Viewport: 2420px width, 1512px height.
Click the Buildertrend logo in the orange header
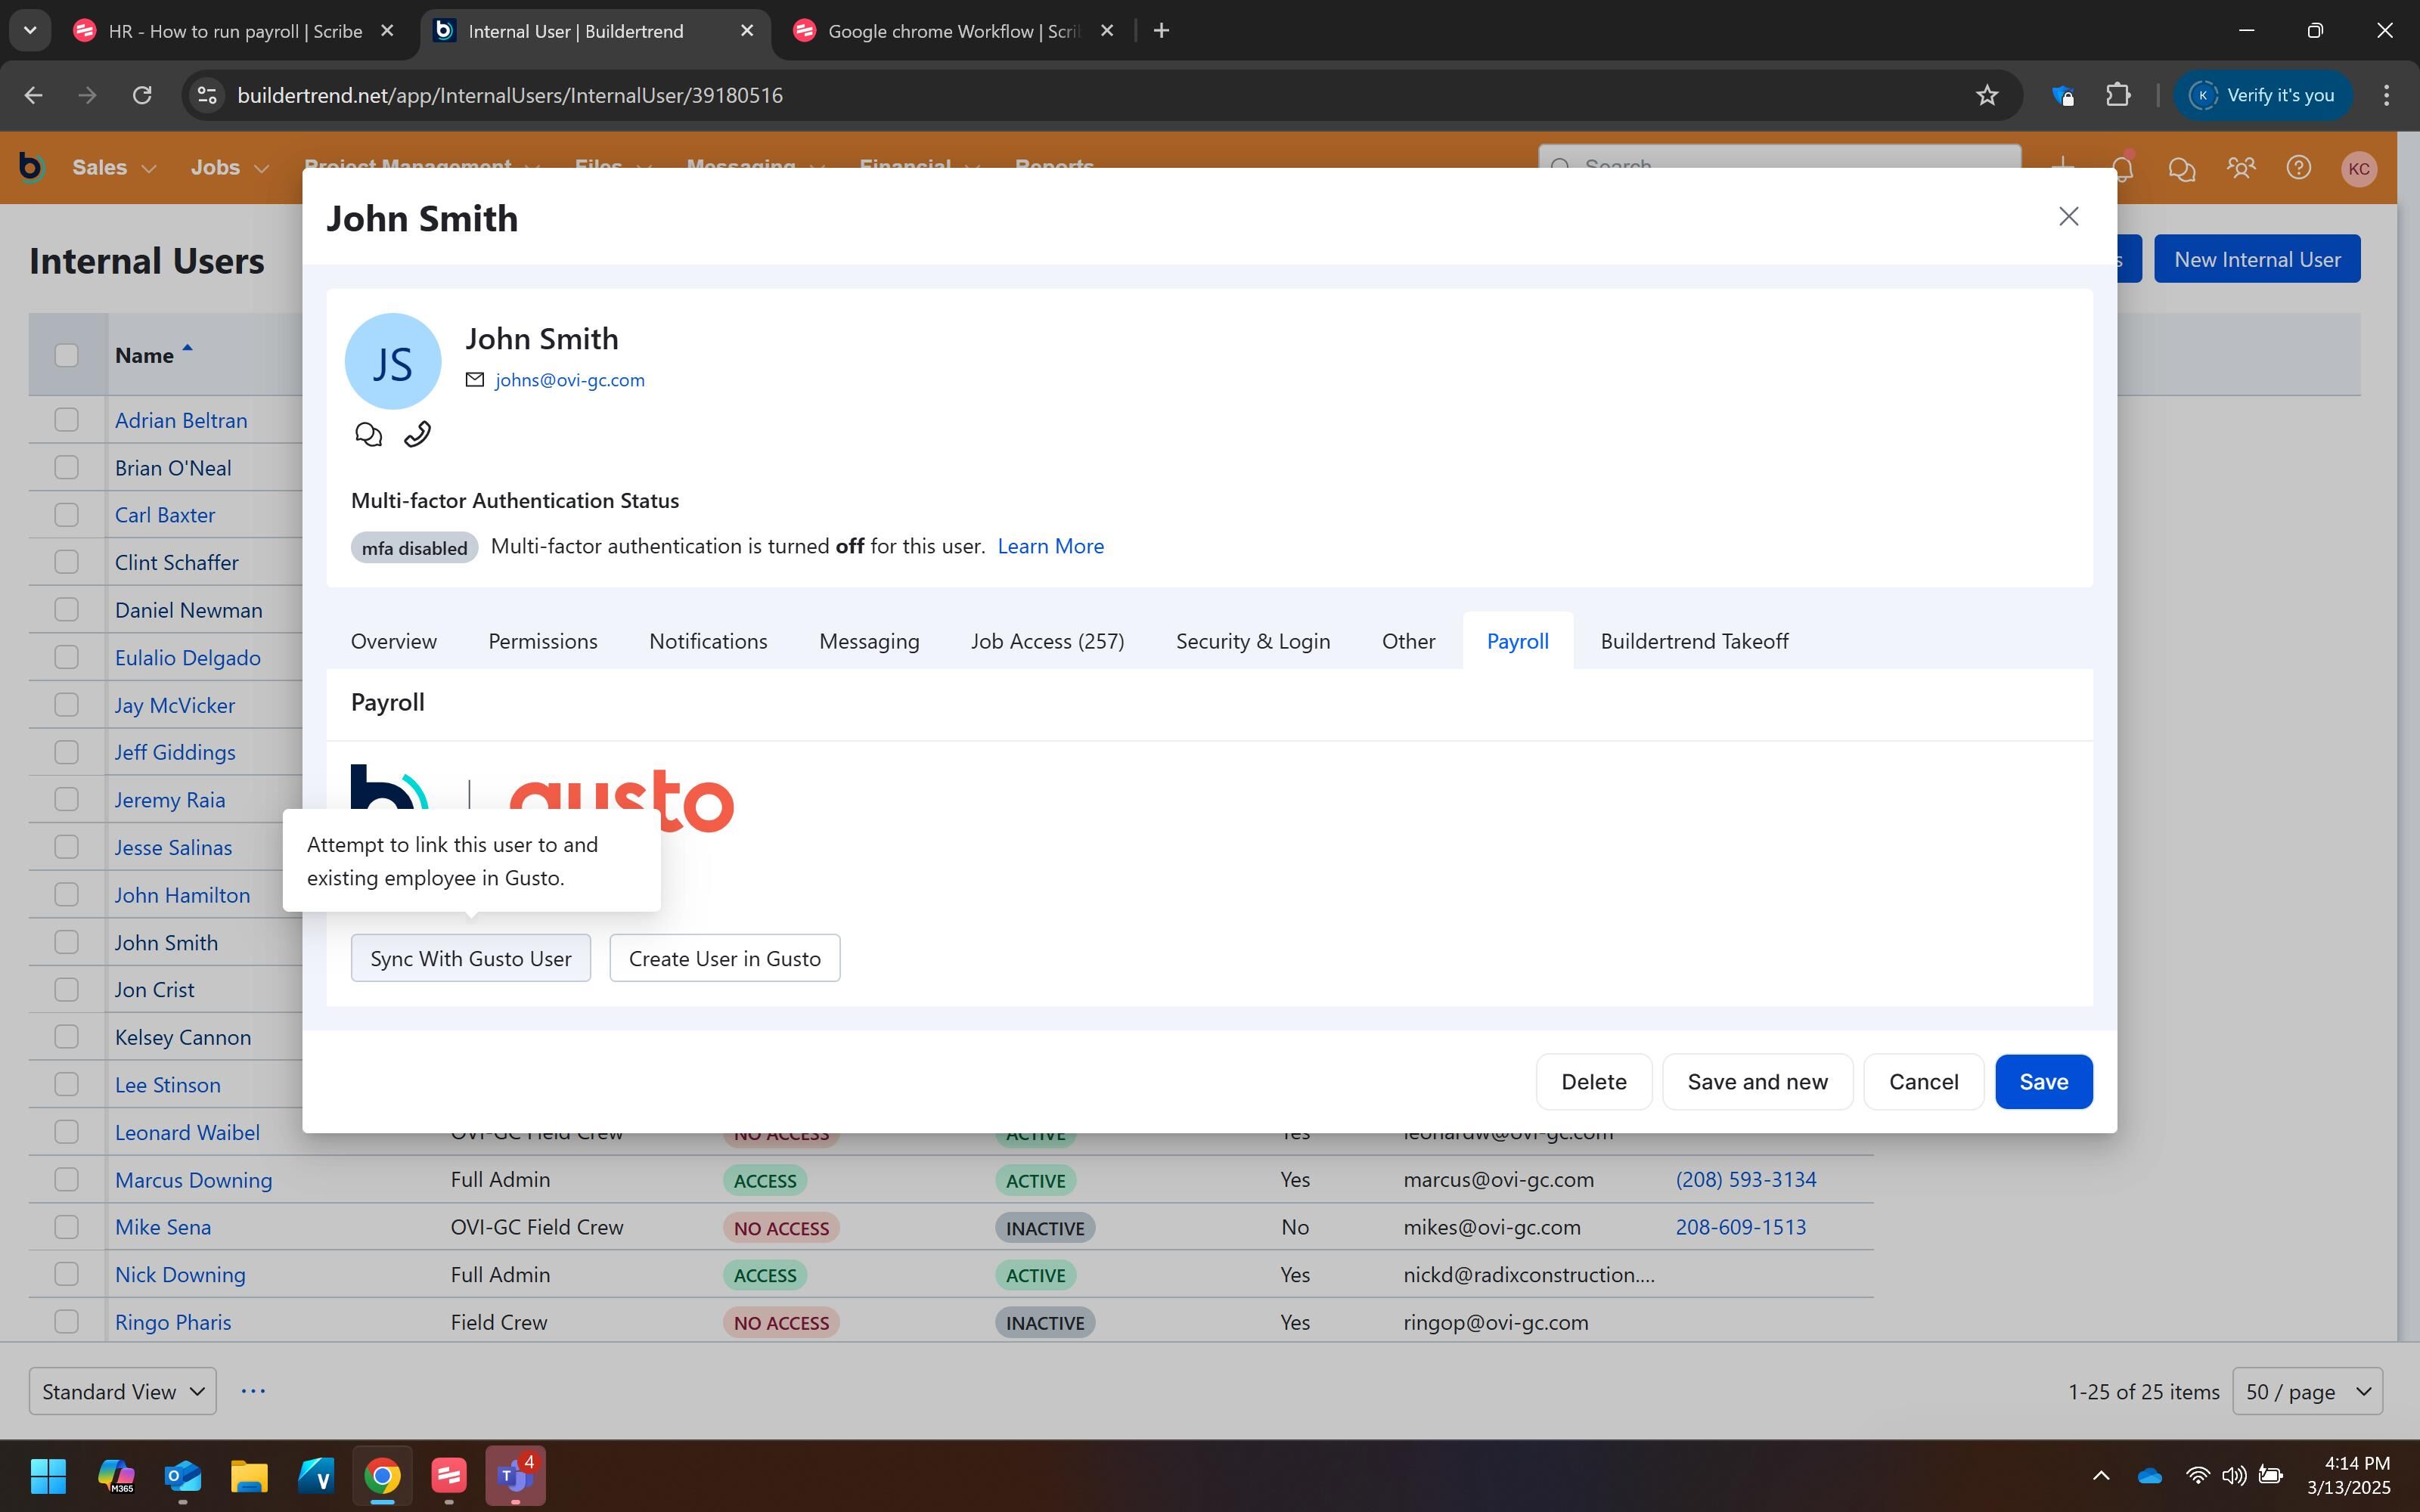[x=32, y=167]
